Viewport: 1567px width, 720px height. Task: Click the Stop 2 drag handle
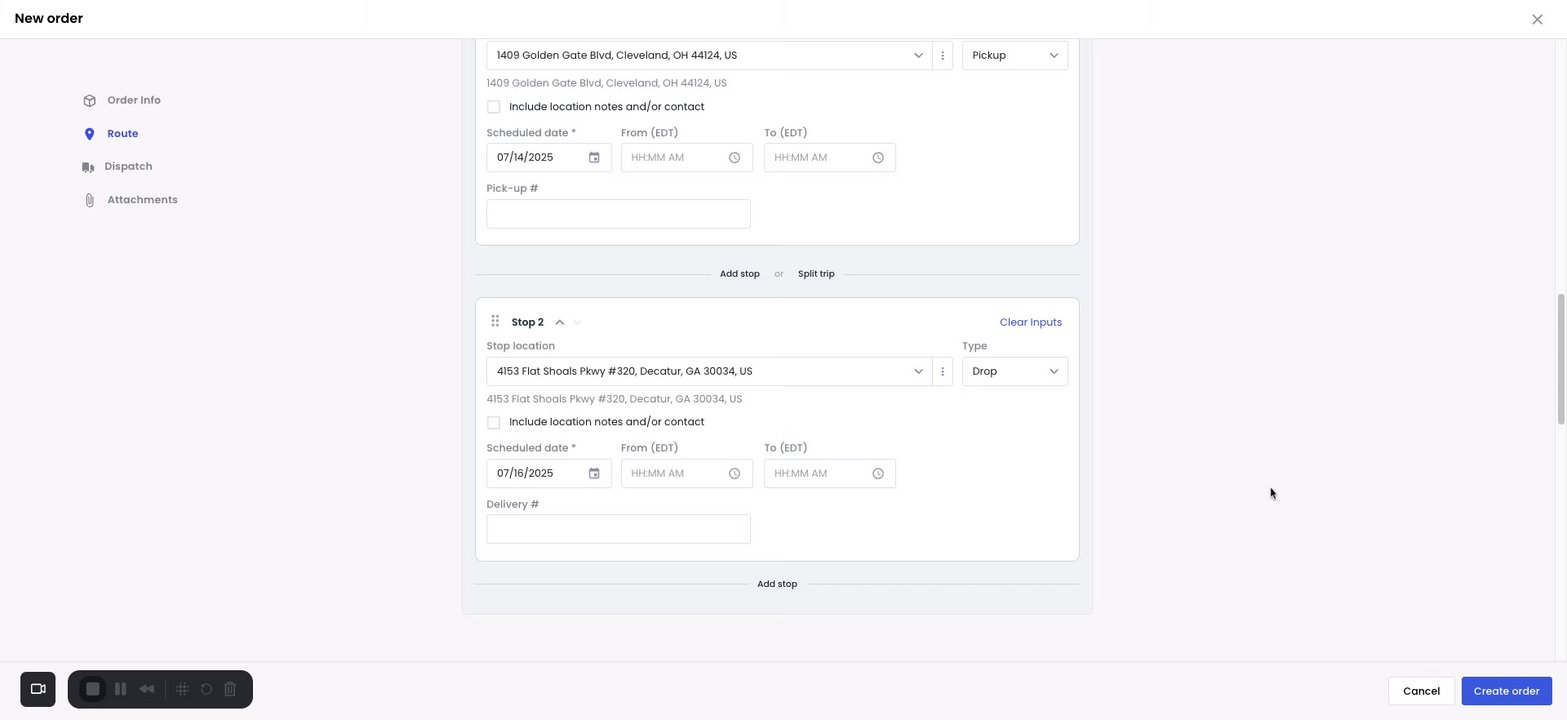(x=495, y=322)
